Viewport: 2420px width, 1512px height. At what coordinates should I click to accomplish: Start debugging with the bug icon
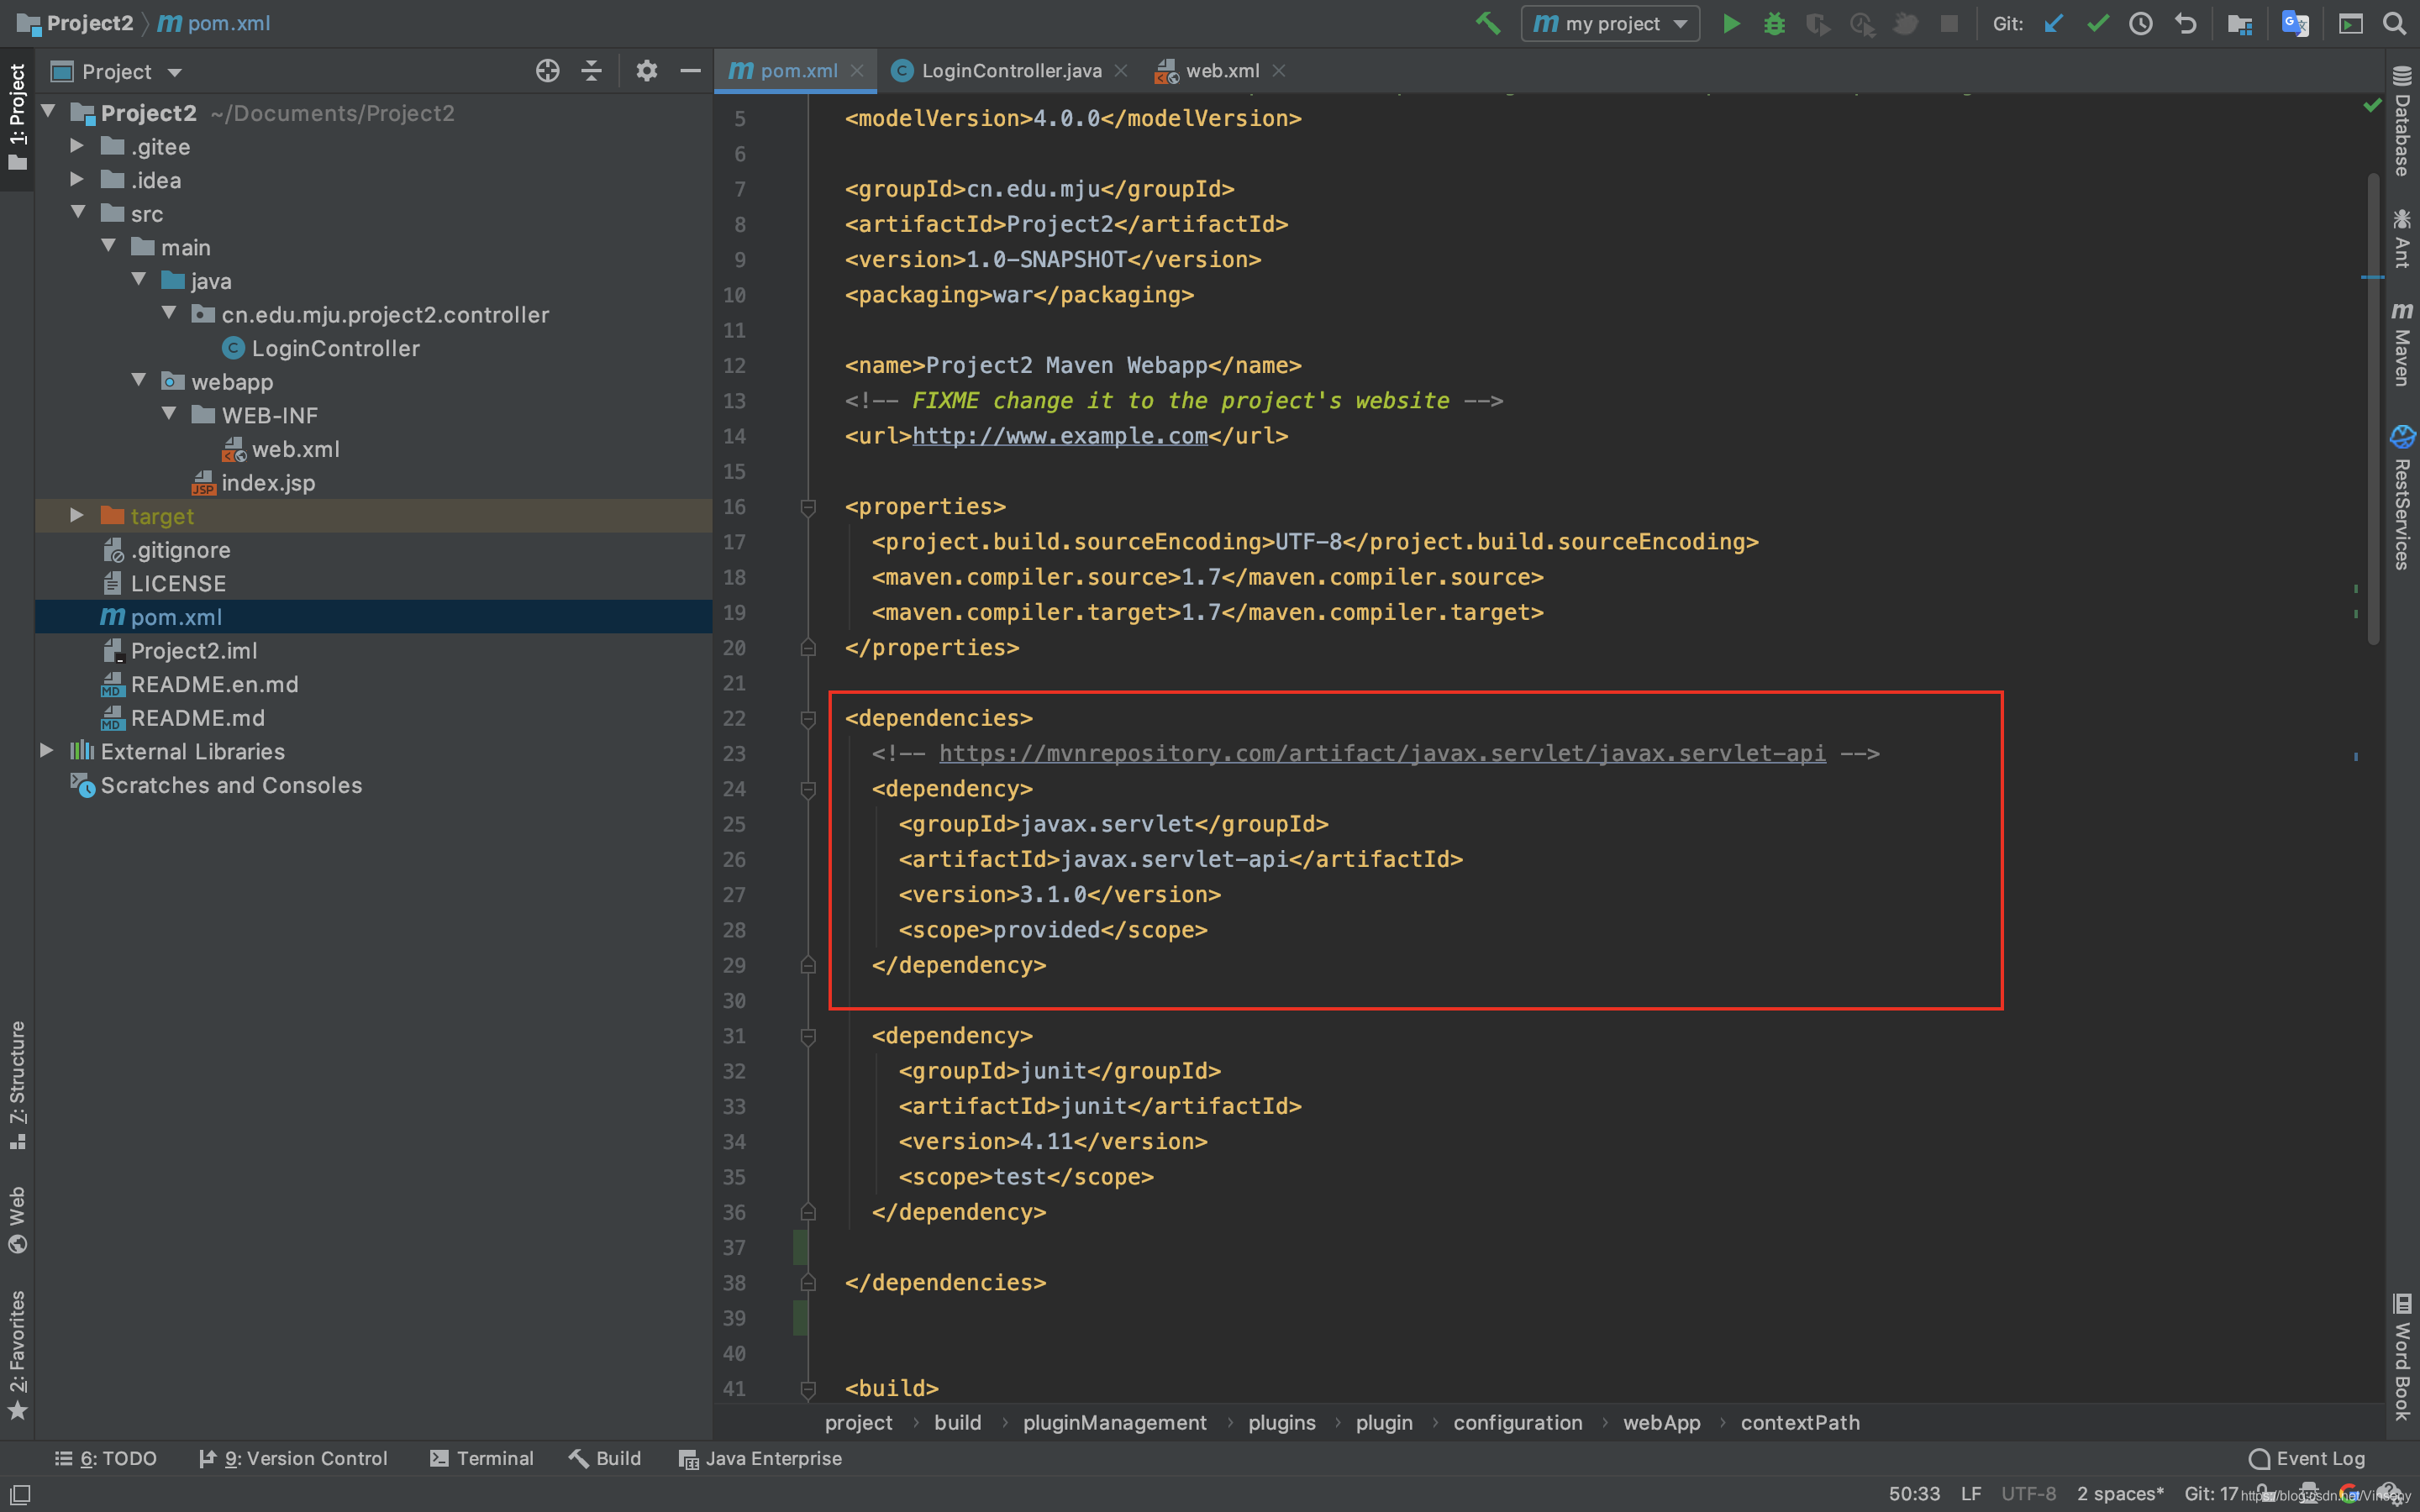(1774, 23)
